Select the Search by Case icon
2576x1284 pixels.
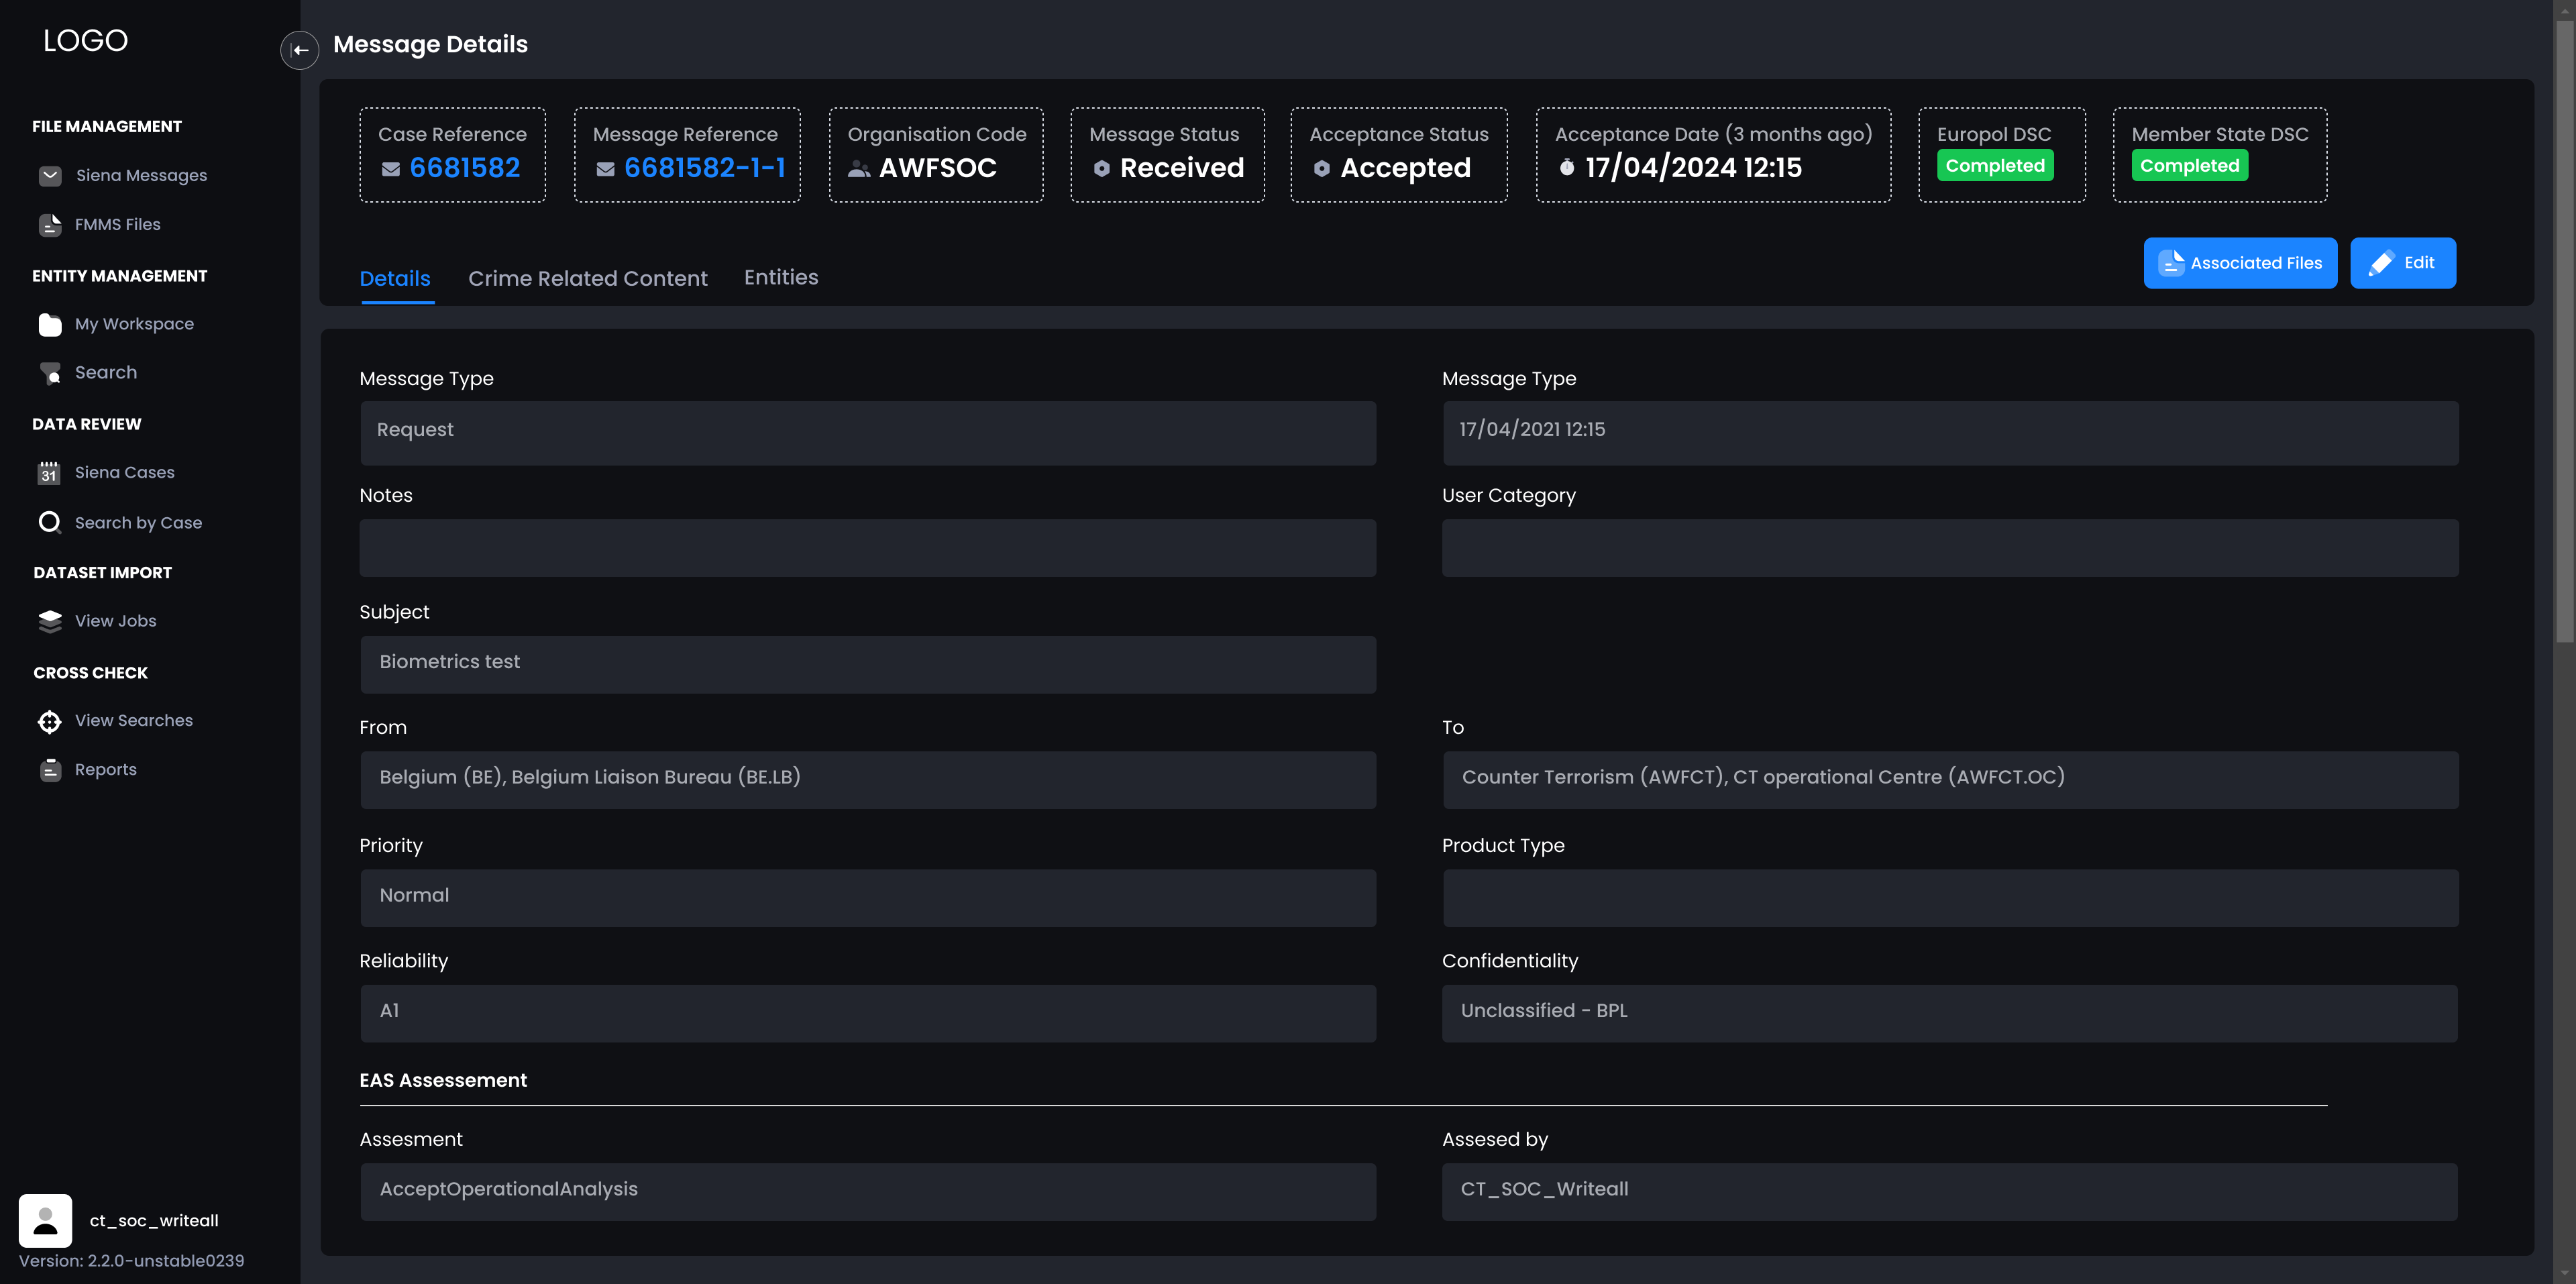(50, 521)
